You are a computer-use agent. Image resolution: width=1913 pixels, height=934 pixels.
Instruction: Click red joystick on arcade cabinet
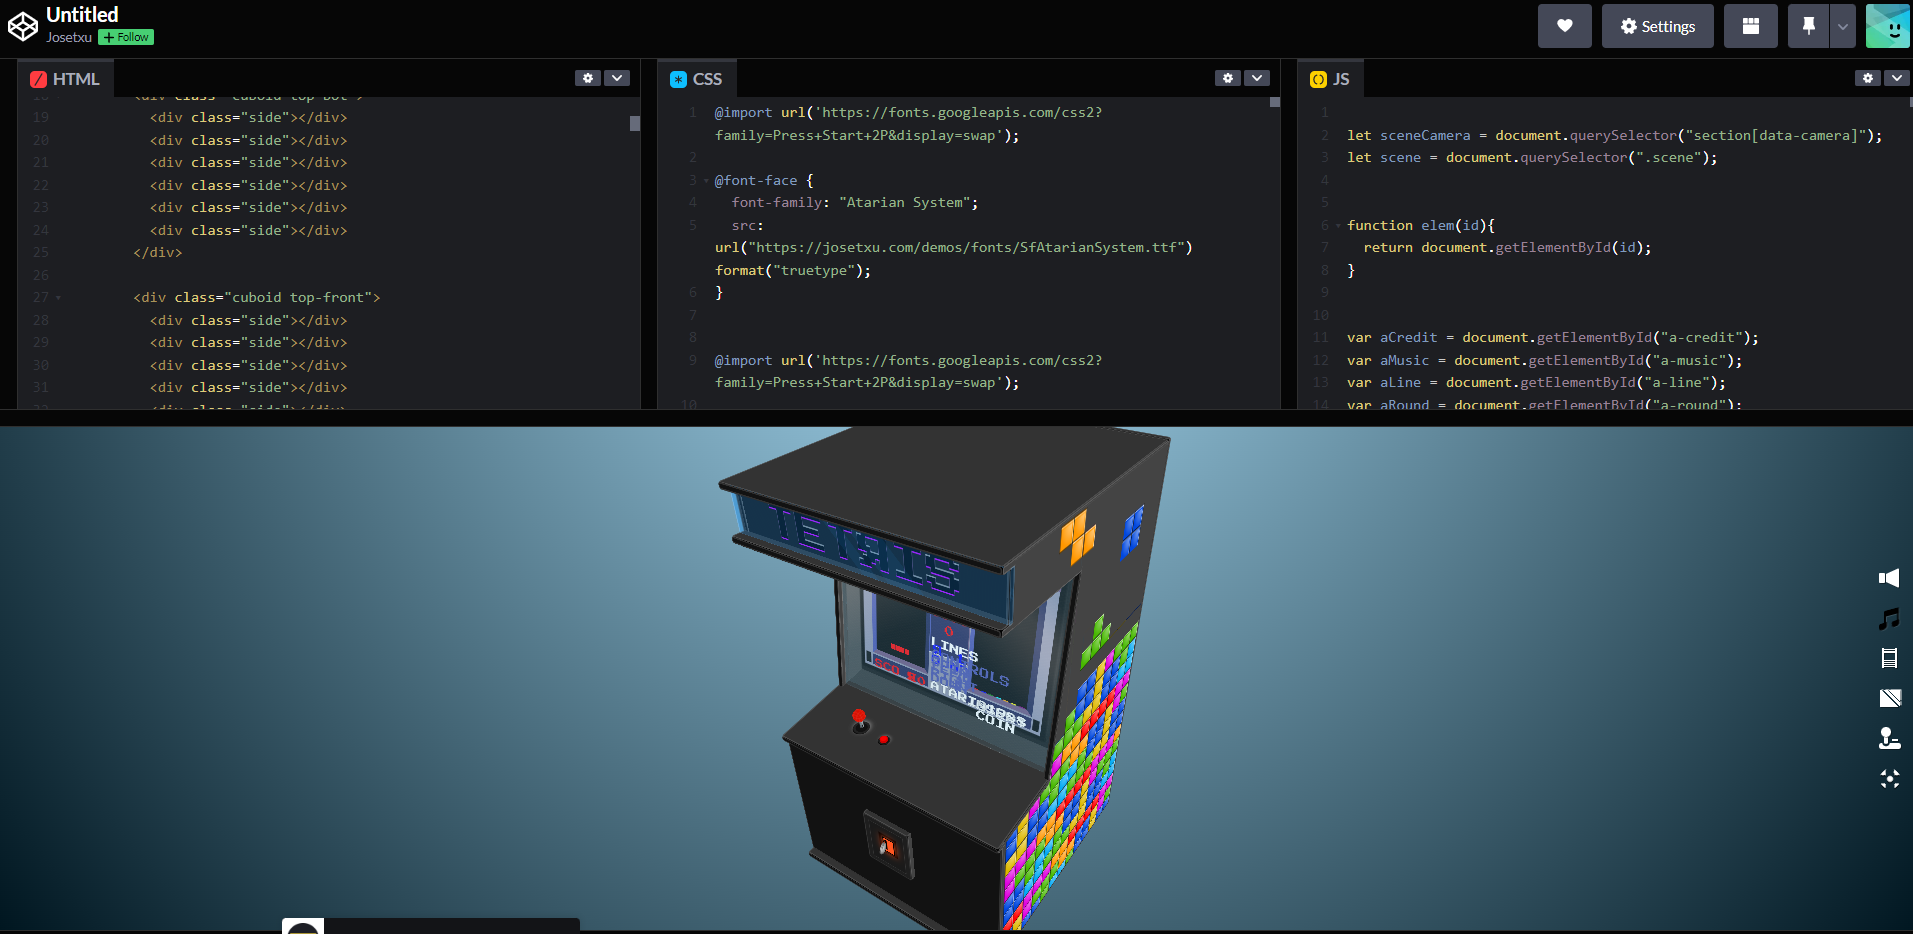tap(859, 720)
